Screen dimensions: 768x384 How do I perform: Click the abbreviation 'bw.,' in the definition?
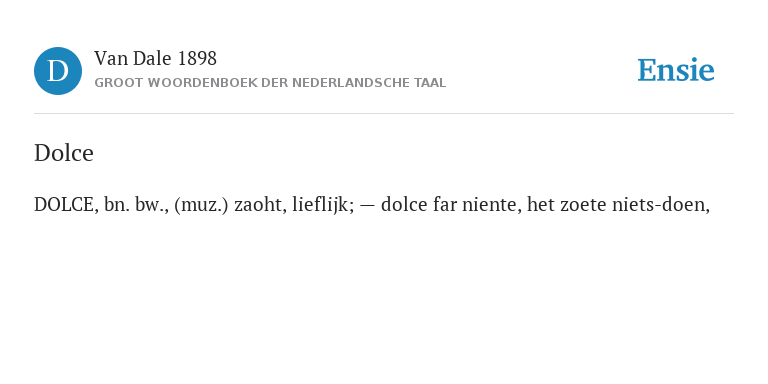point(152,205)
